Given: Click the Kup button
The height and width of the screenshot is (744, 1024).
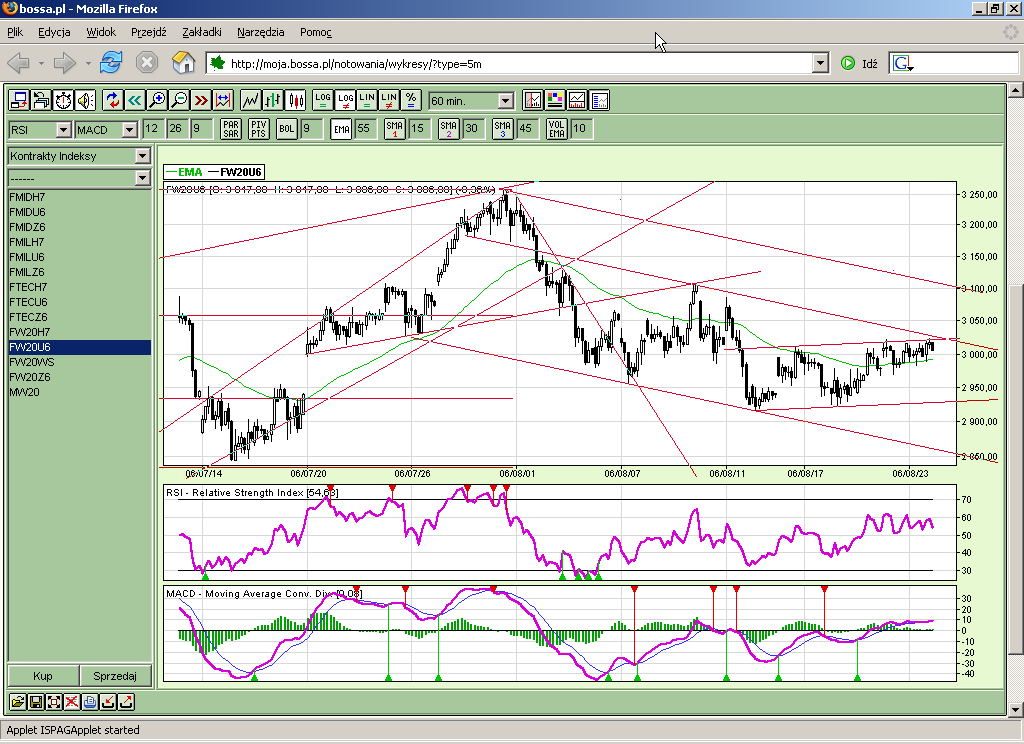Looking at the screenshot, I should (43, 676).
